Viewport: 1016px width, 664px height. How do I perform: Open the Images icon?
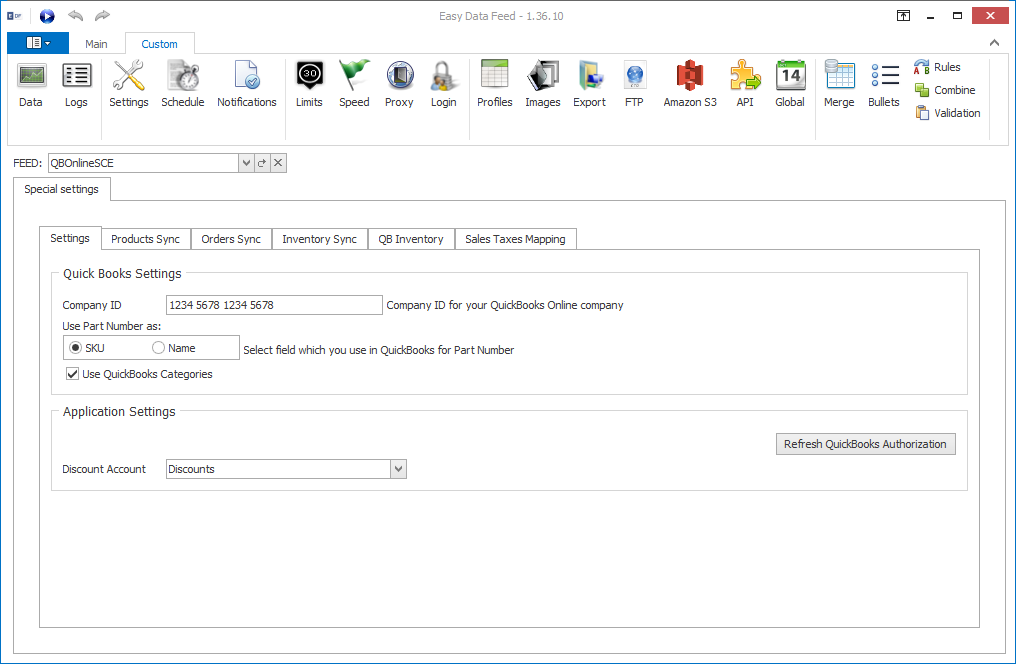(x=543, y=84)
